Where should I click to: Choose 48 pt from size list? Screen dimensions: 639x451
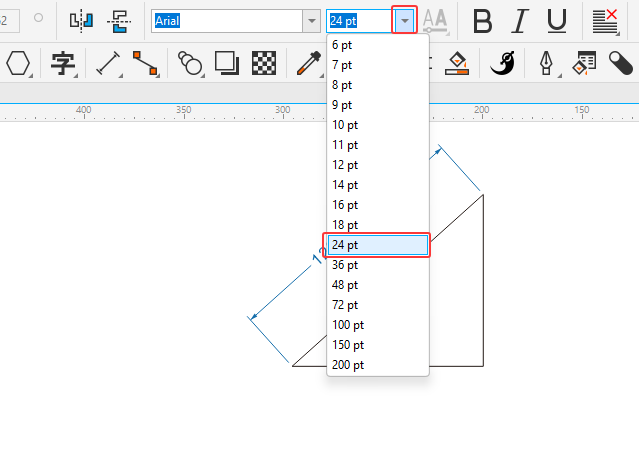pos(378,285)
